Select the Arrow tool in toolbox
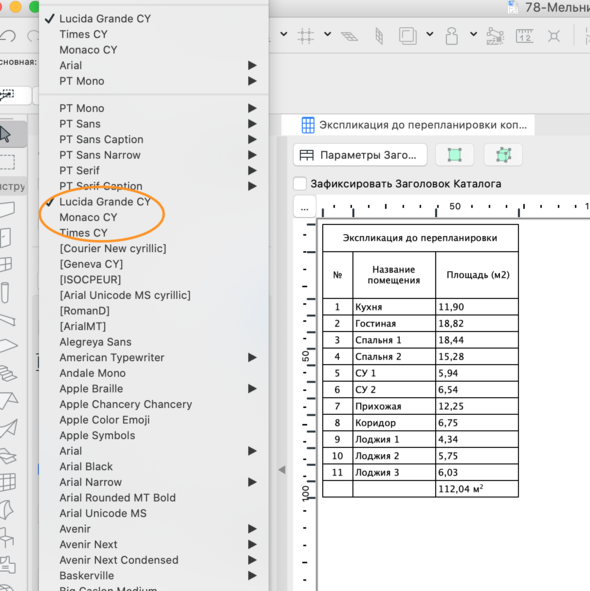The image size is (590, 591). (6, 134)
